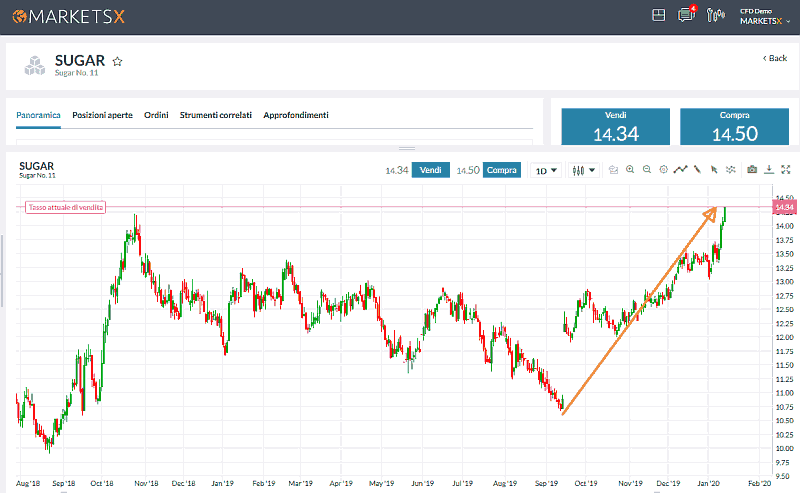
Task: Open chart settings gear icon
Action: tap(664, 170)
